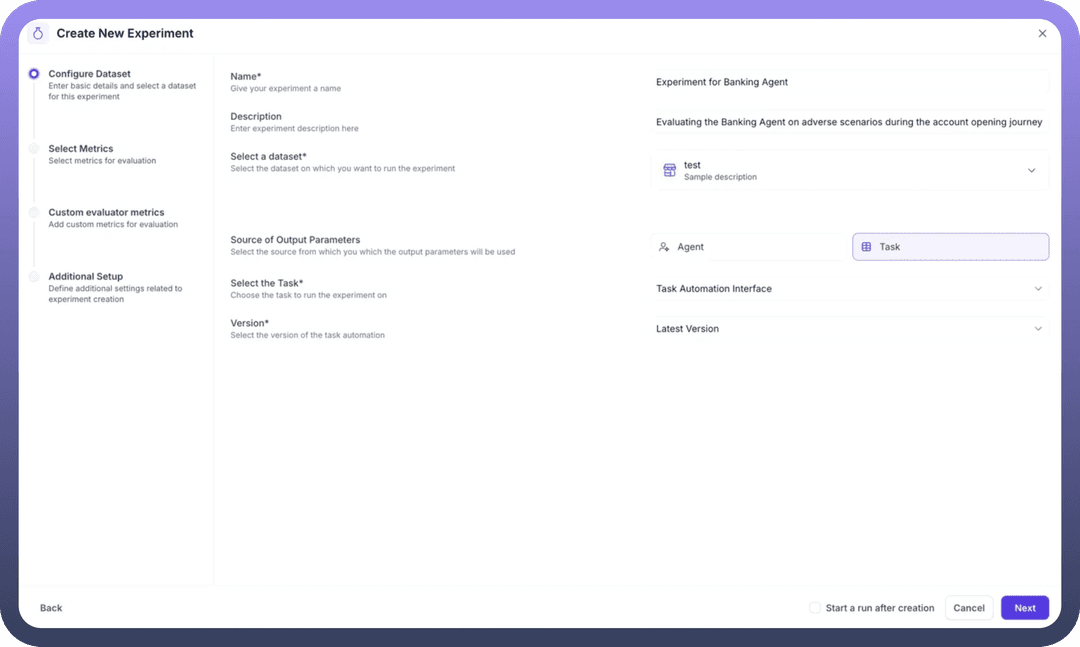Open the Task Automation Interface dropdown

click(x=849, y=289)
